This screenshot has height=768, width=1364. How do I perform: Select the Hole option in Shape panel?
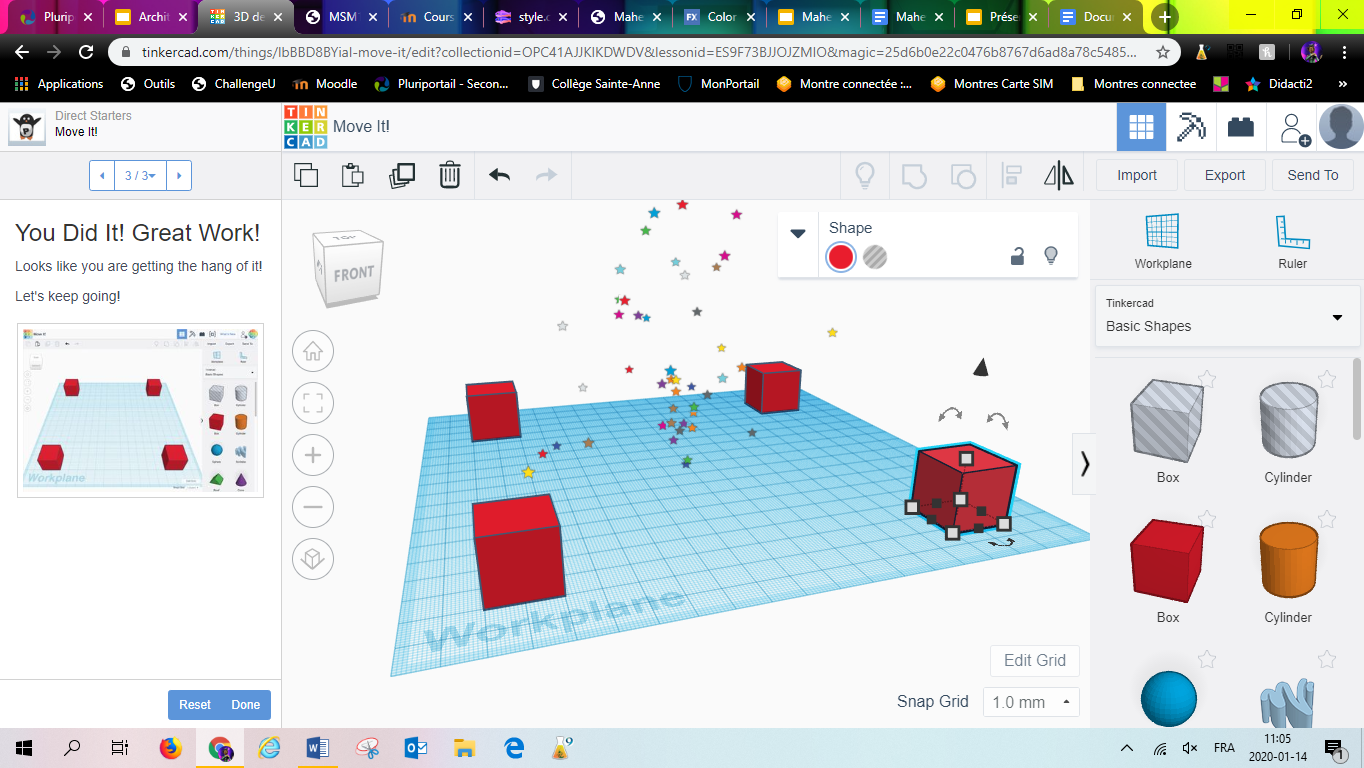click(875, 257)
